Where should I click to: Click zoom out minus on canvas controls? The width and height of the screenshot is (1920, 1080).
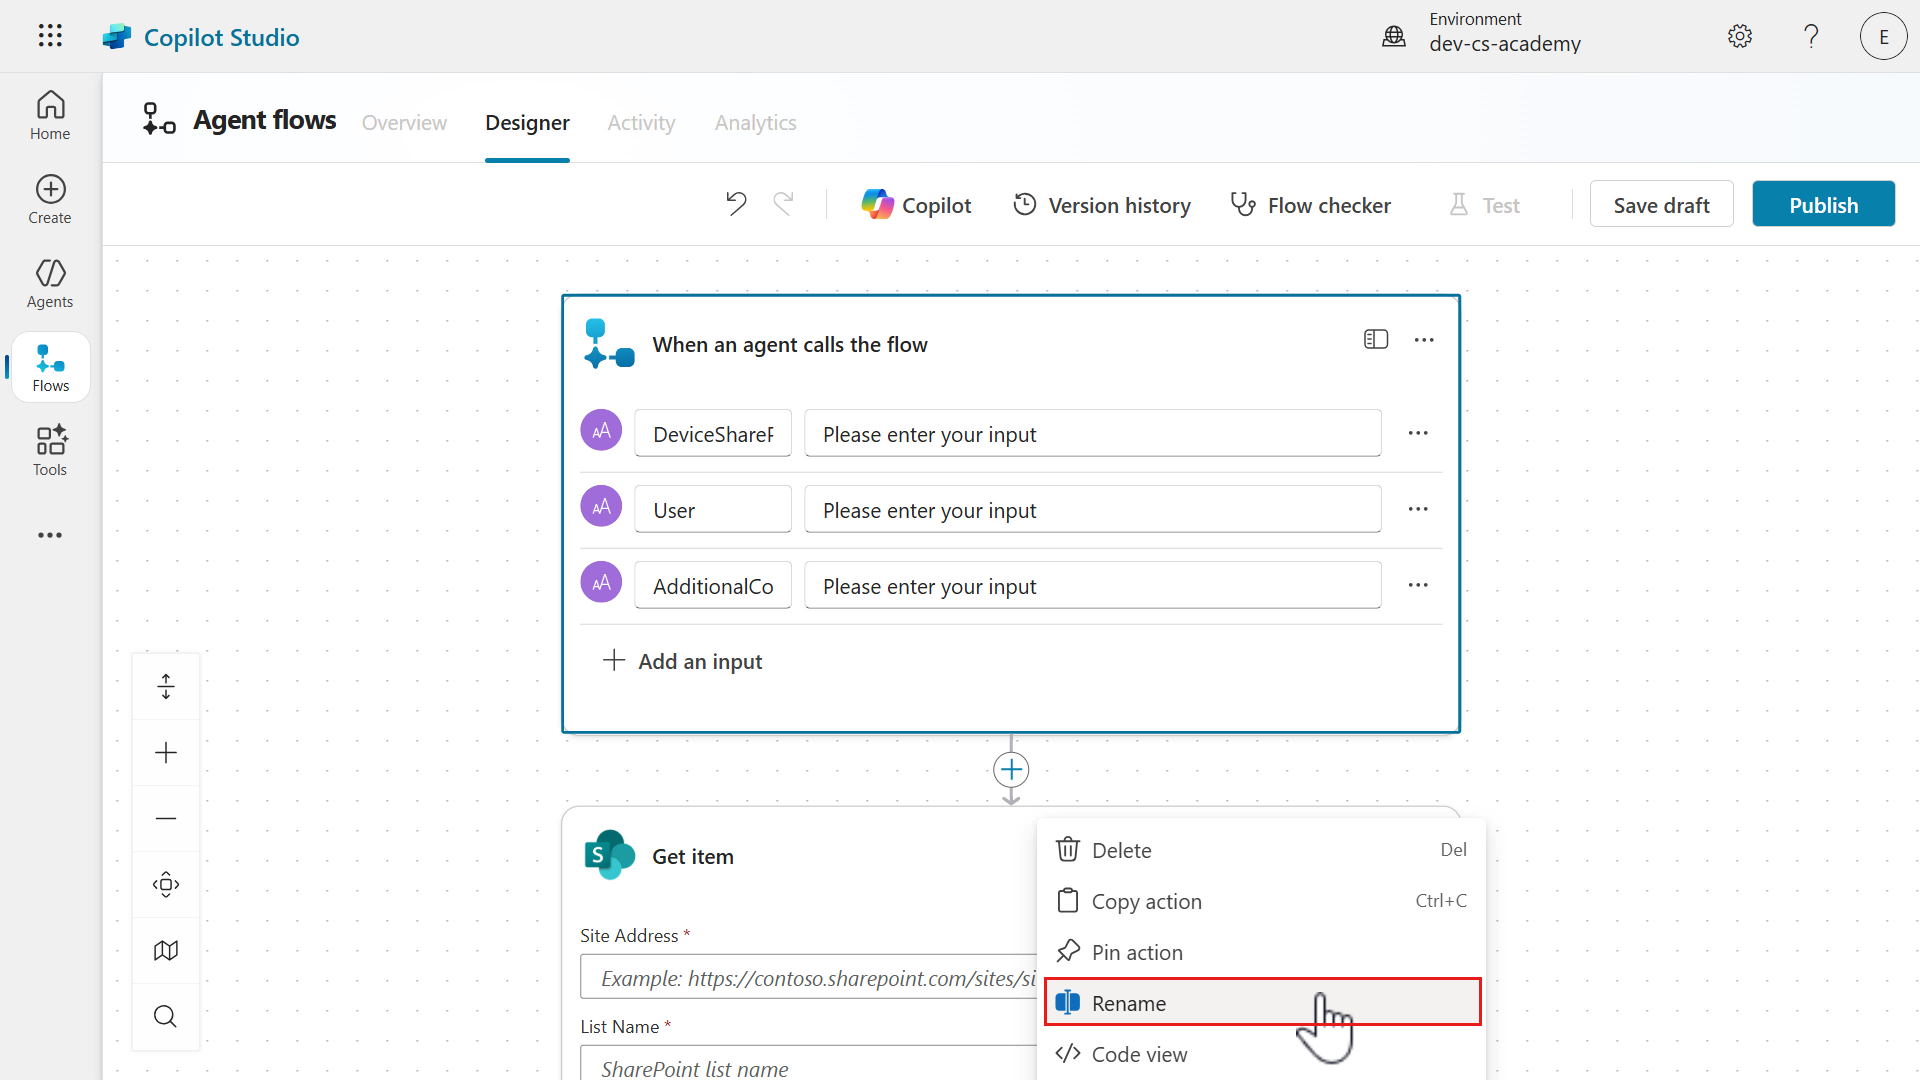166,819
